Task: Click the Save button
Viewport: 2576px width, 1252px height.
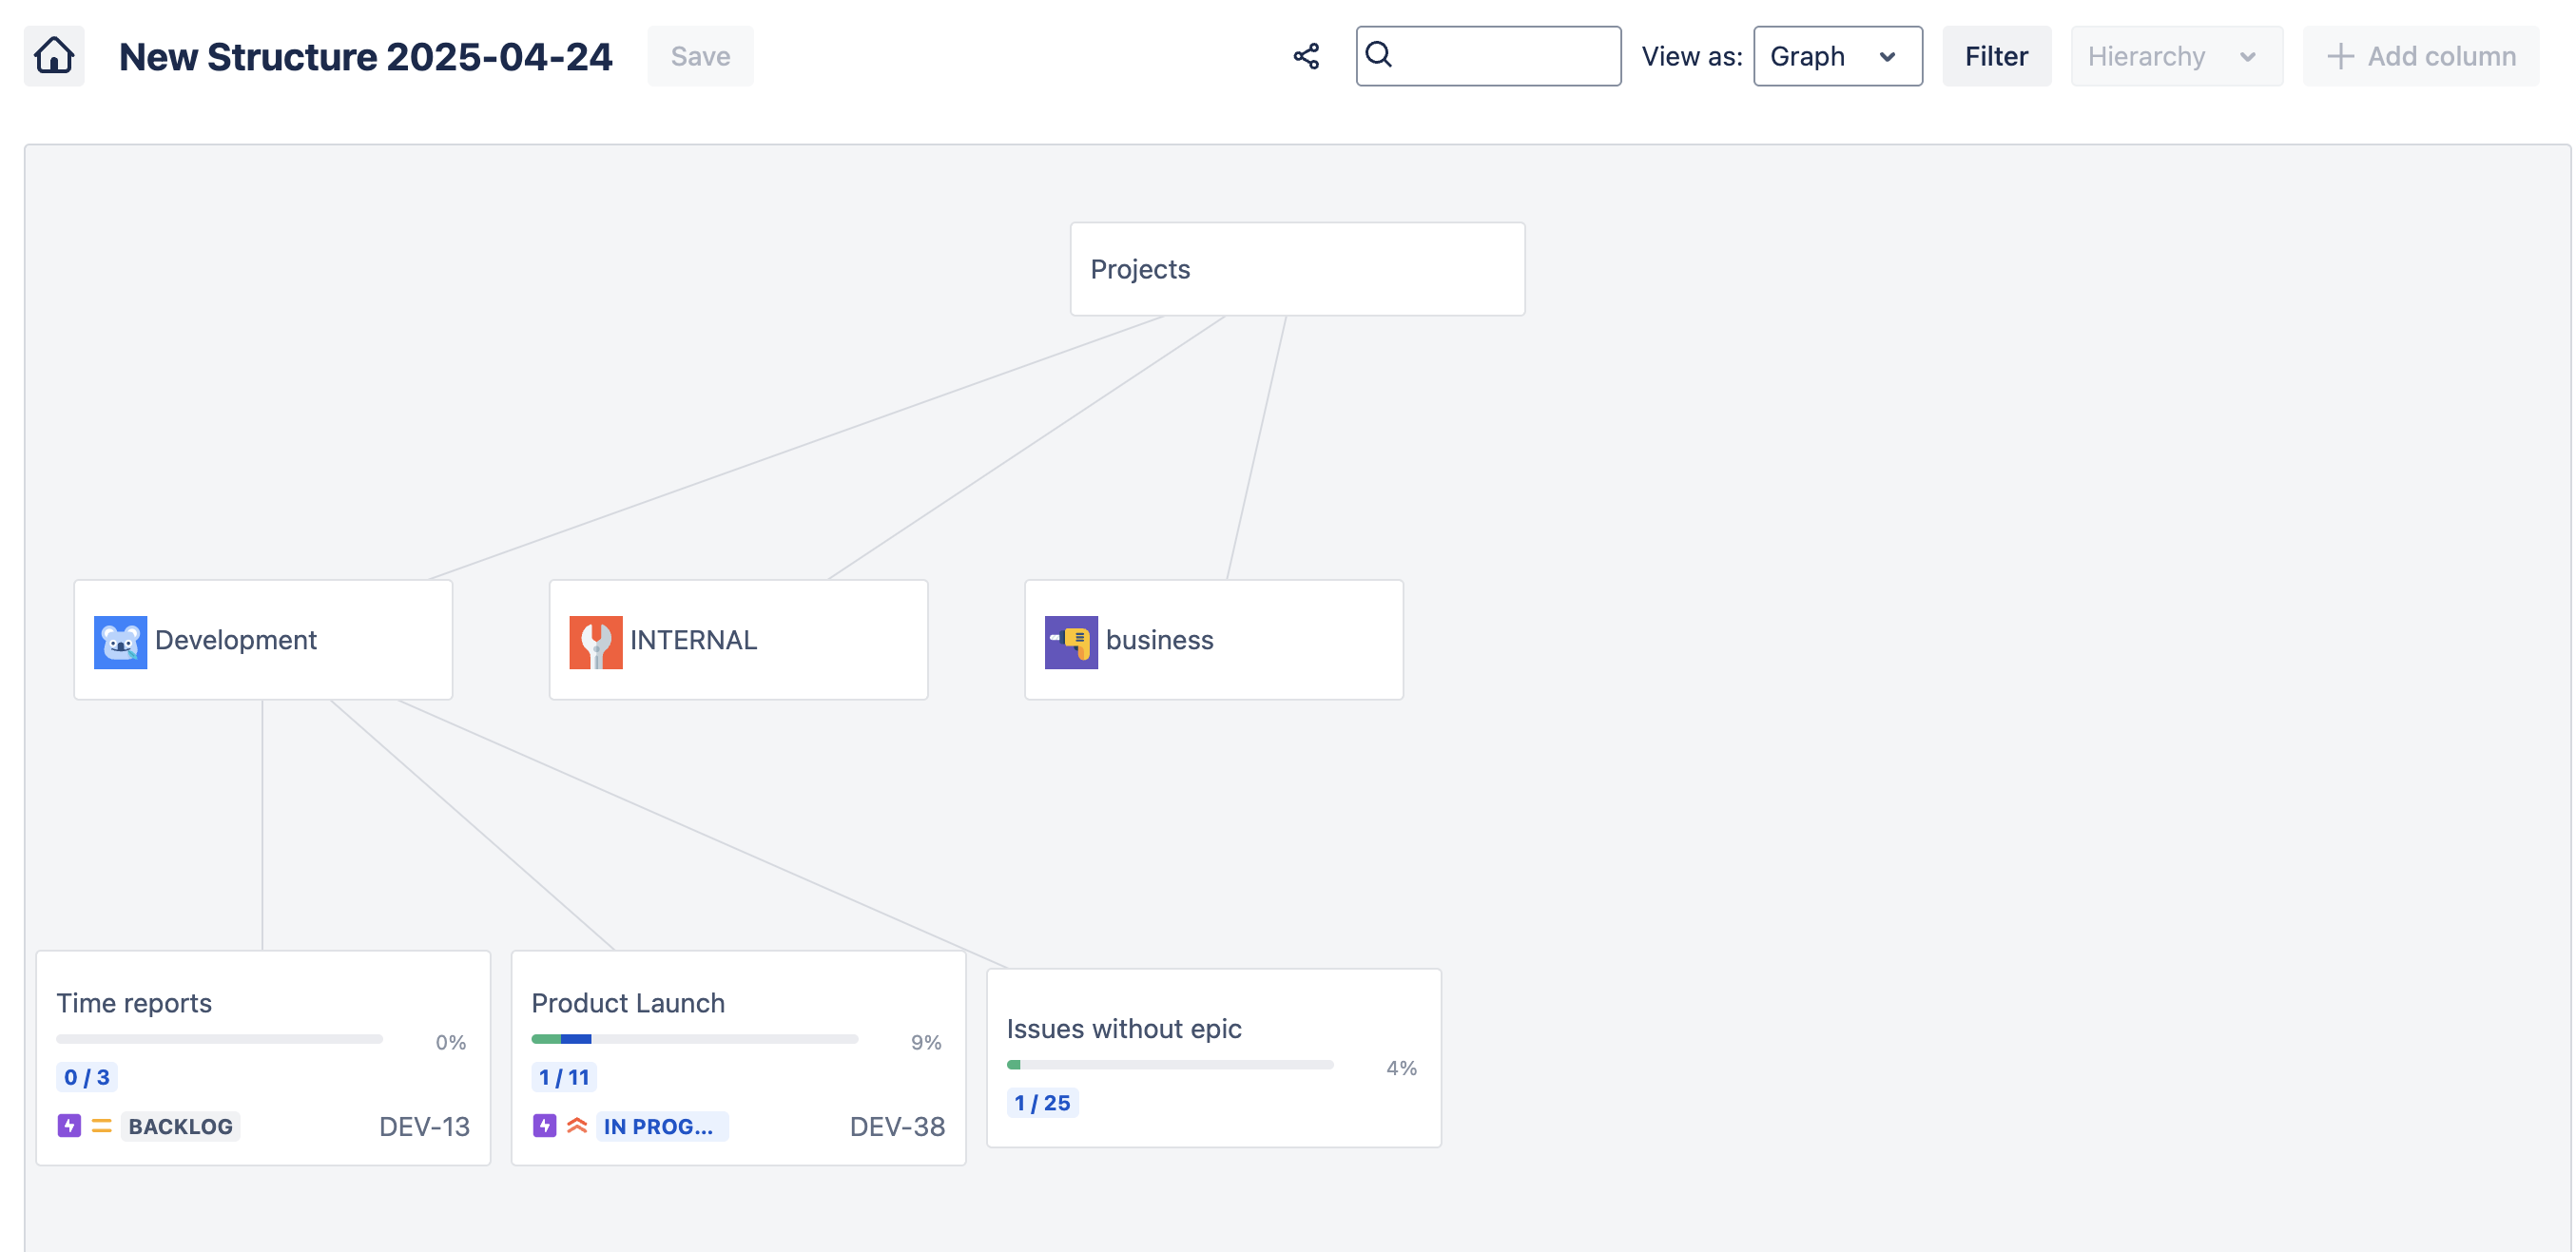Action: point(700,56)
